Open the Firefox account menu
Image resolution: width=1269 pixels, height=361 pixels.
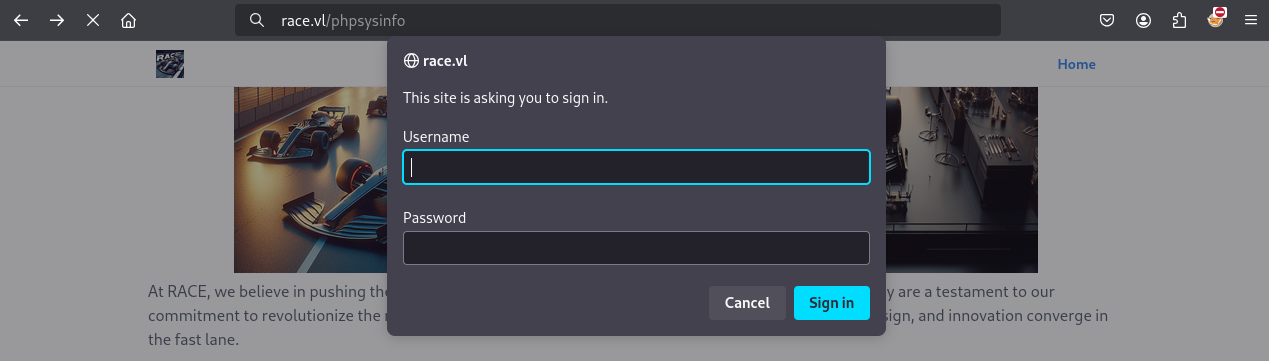coord(1144,20)
